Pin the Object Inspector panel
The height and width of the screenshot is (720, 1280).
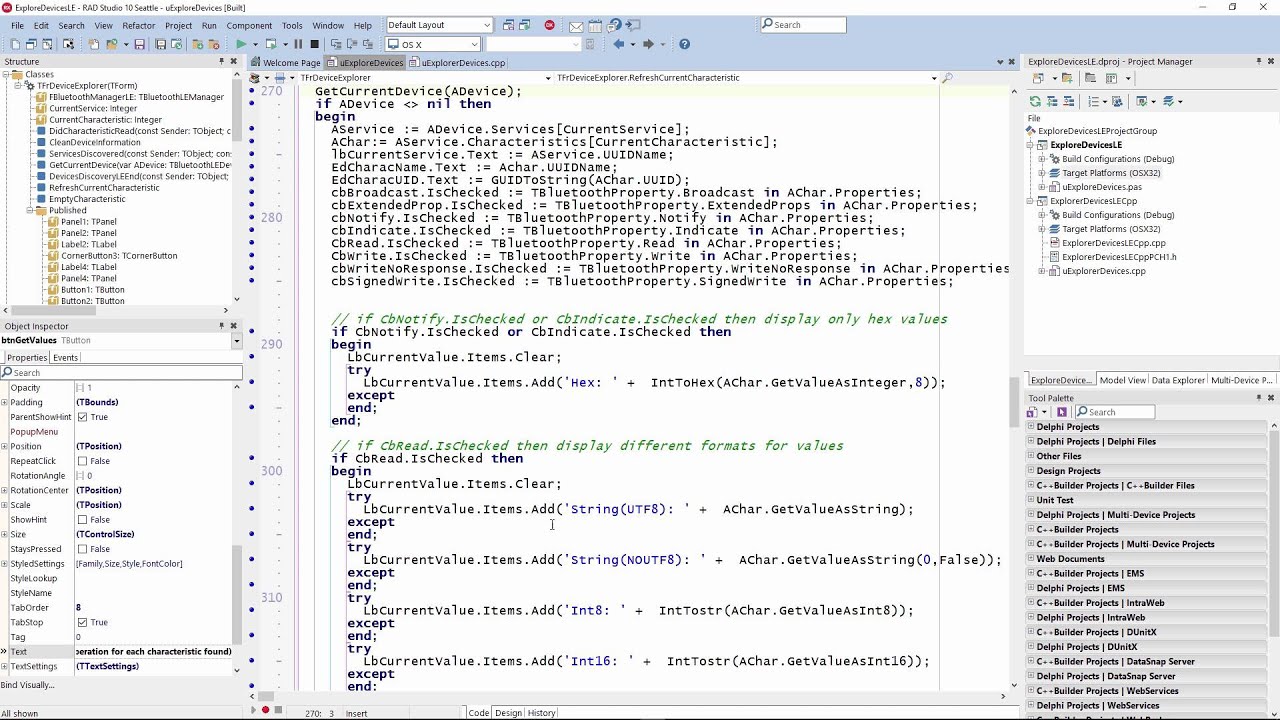tap(222, 326)
